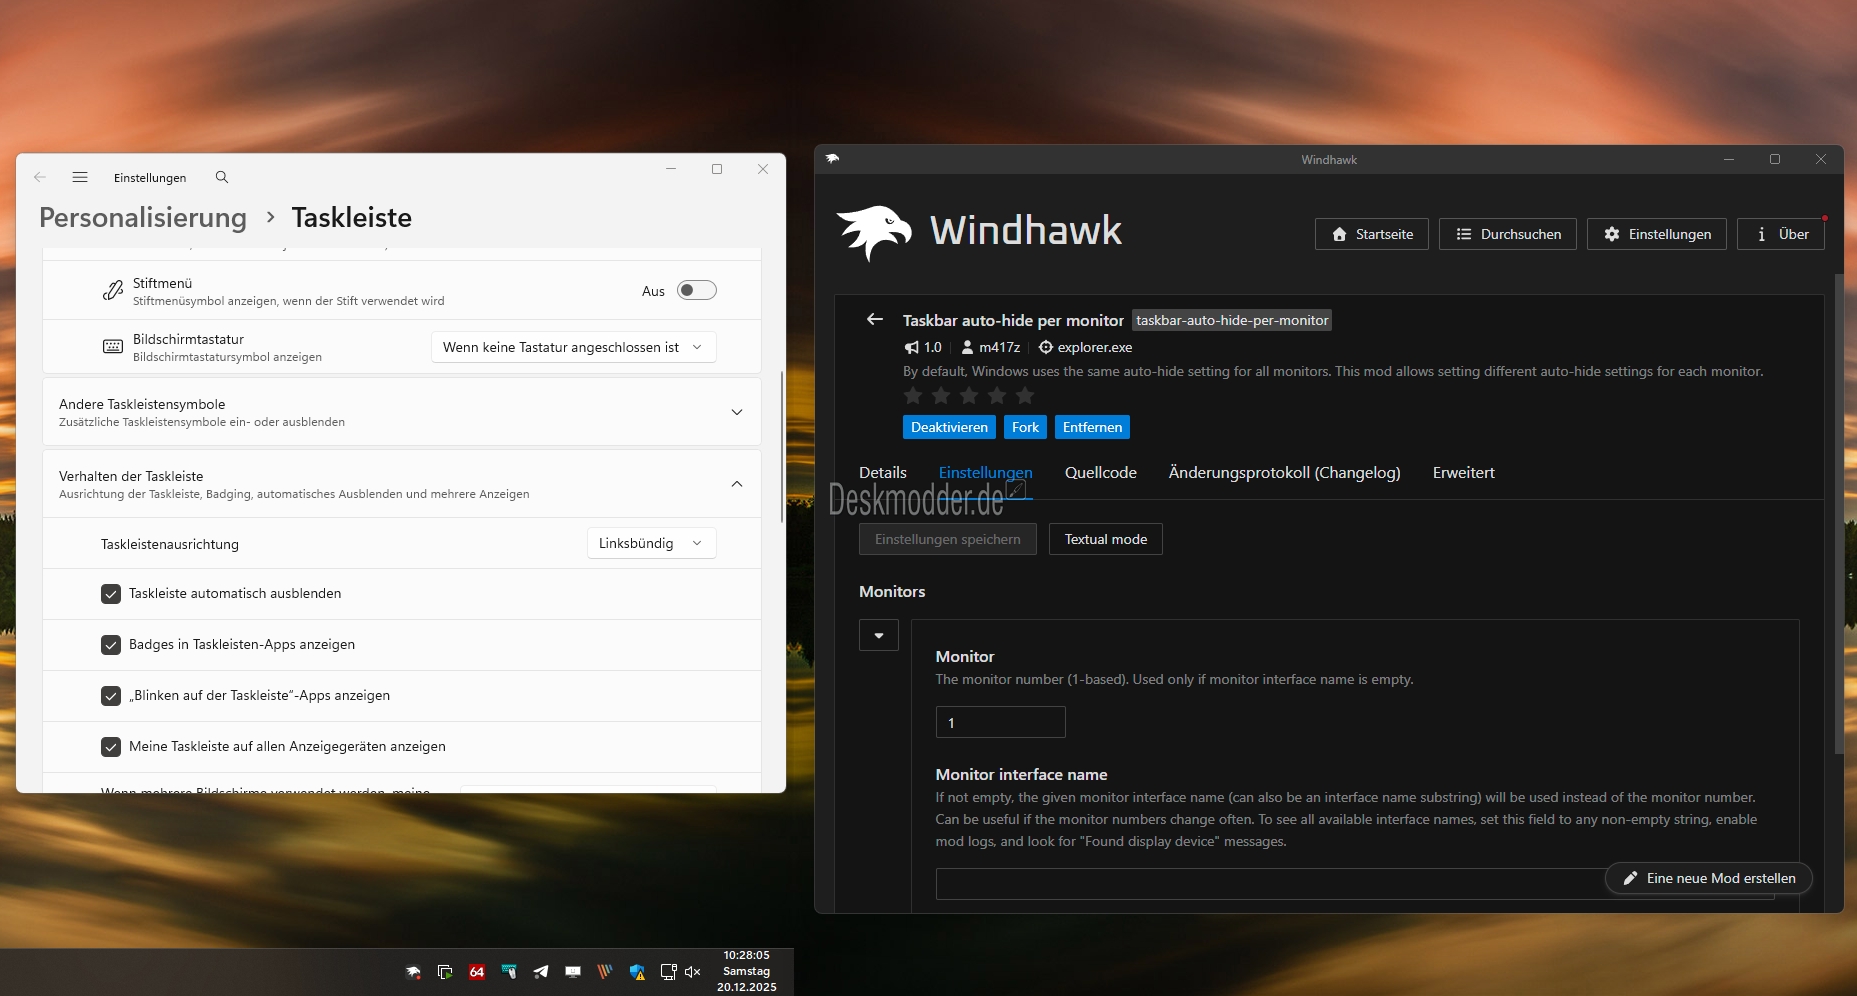Click the Deaktivieren button
This screenshot has height=996, width=1857.
click(x=949, y=427)
